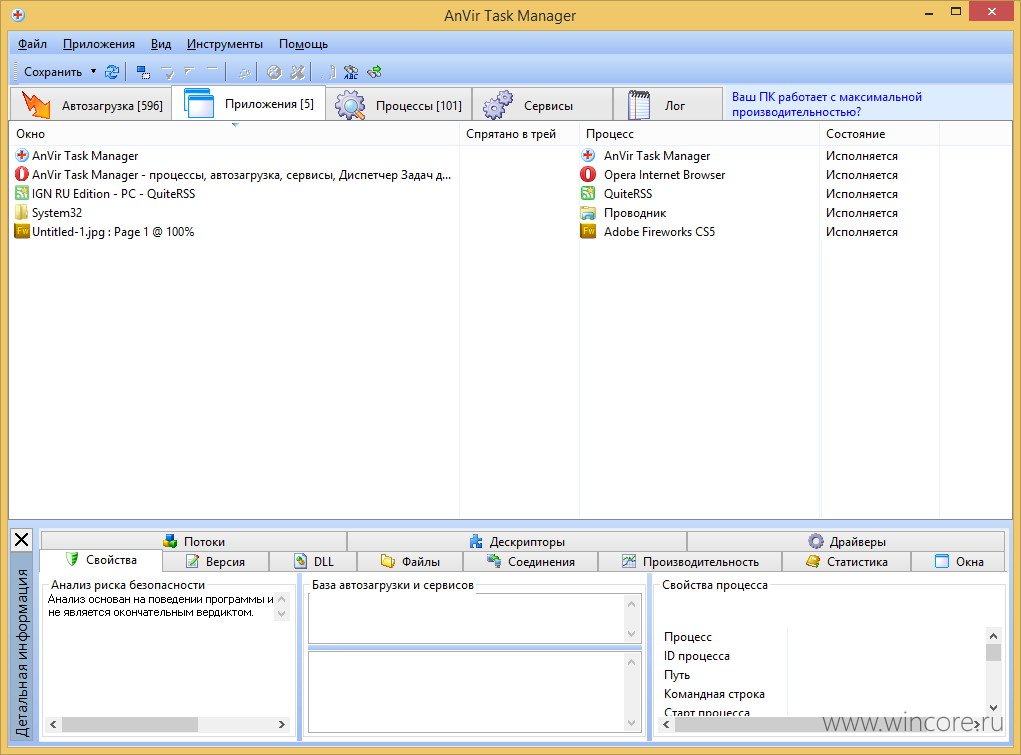
Task: Click the Детальная информация vertical label
Action: click(23, 652)
